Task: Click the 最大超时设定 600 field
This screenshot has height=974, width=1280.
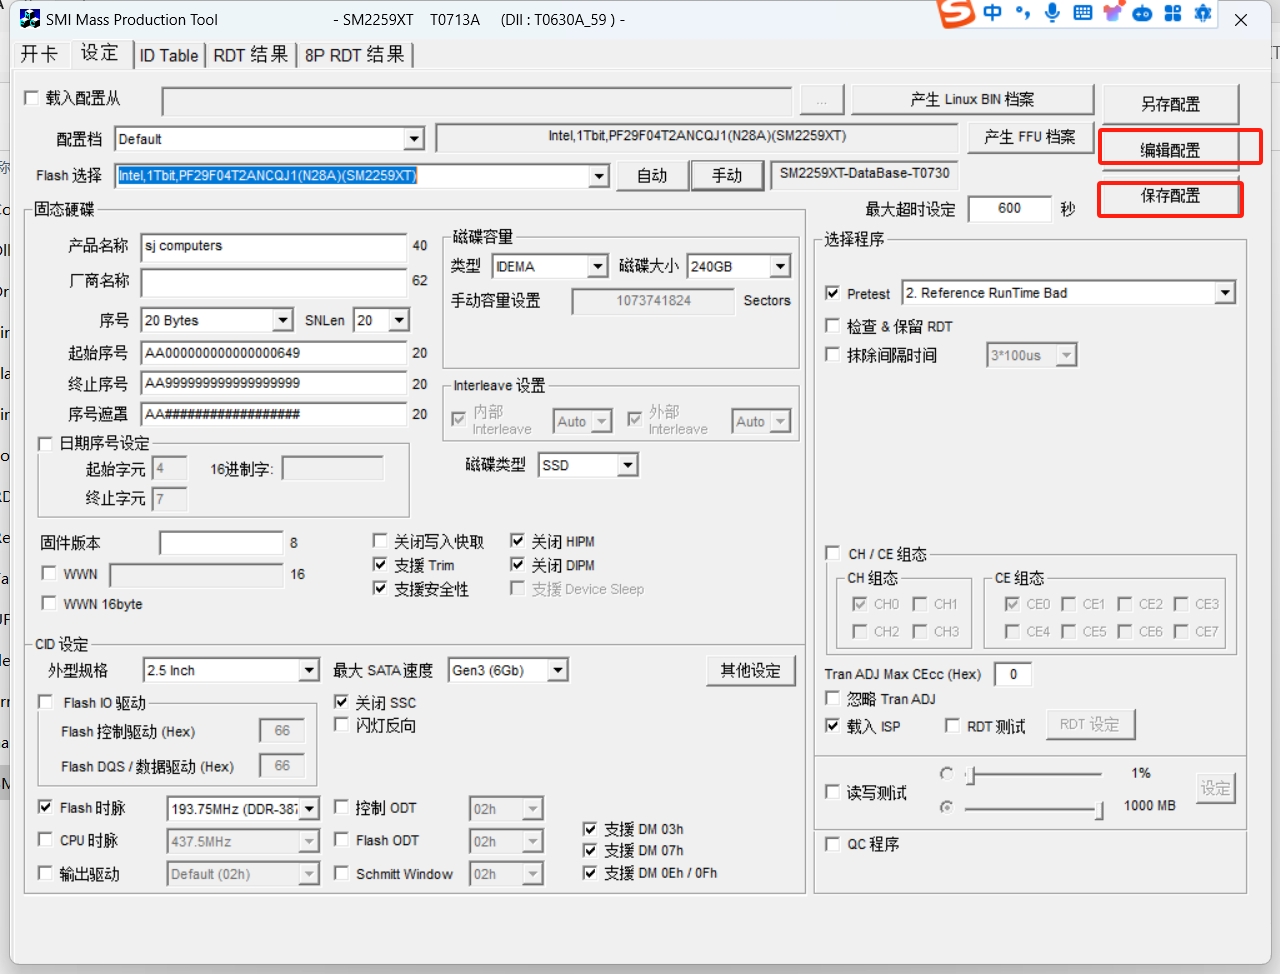Action: [1009, 208]
